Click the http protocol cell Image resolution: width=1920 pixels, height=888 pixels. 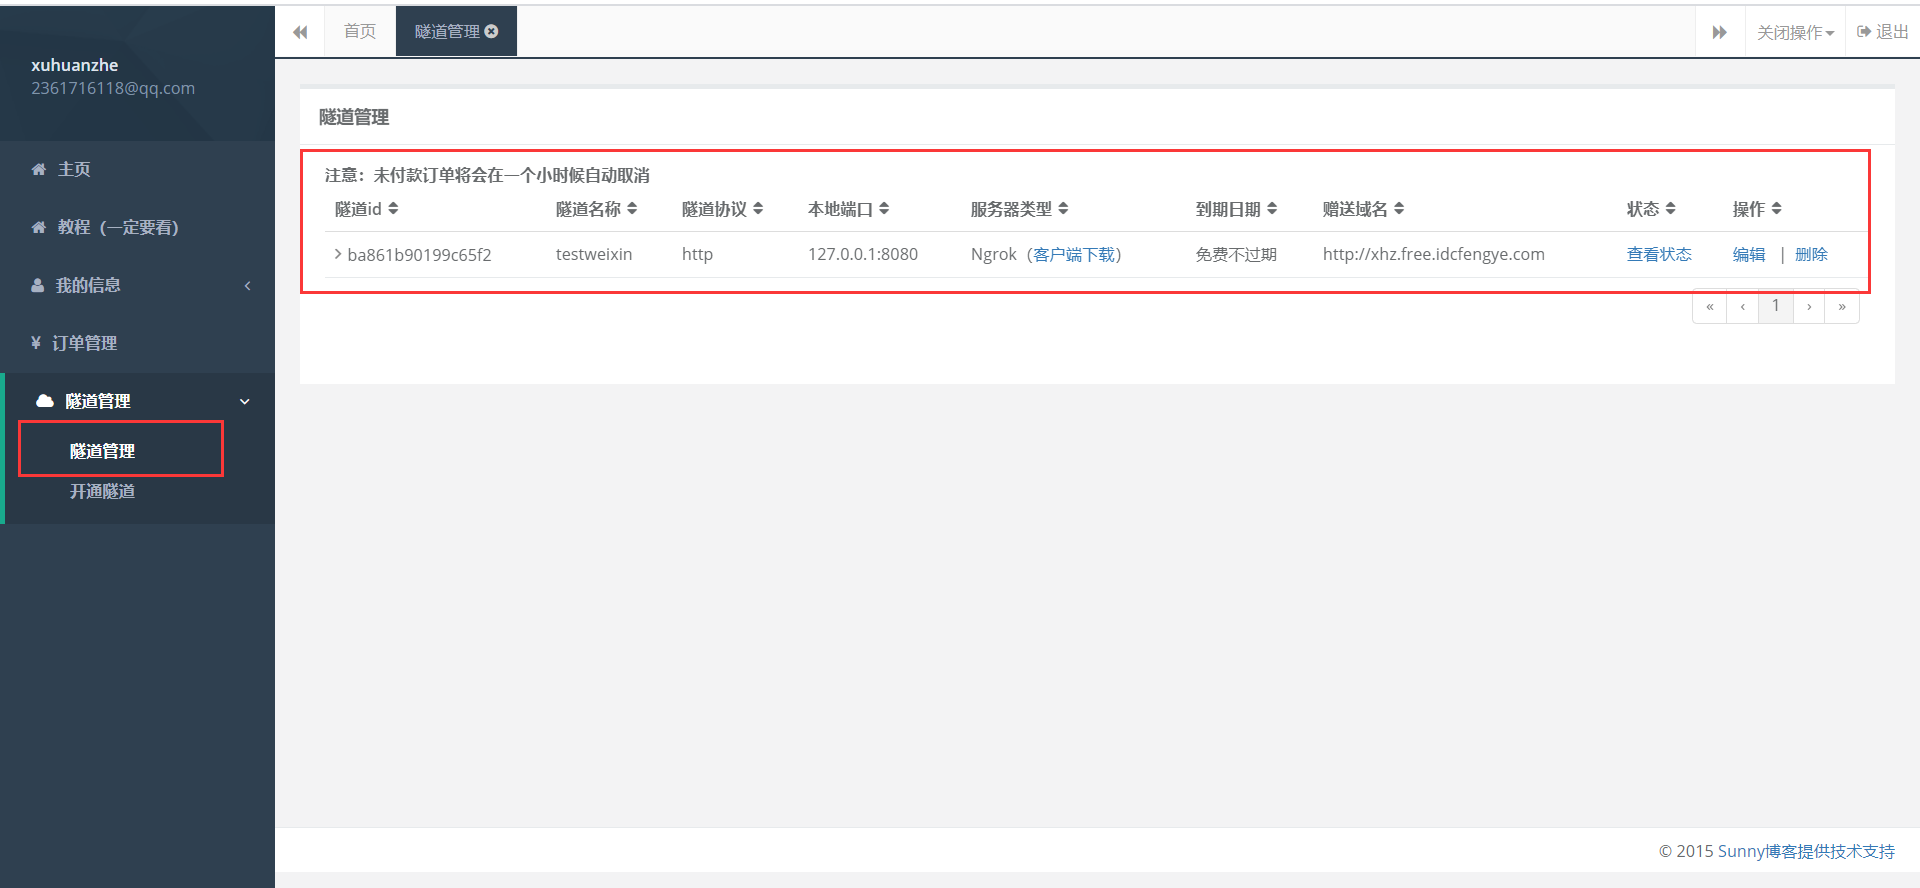(697, 254)
